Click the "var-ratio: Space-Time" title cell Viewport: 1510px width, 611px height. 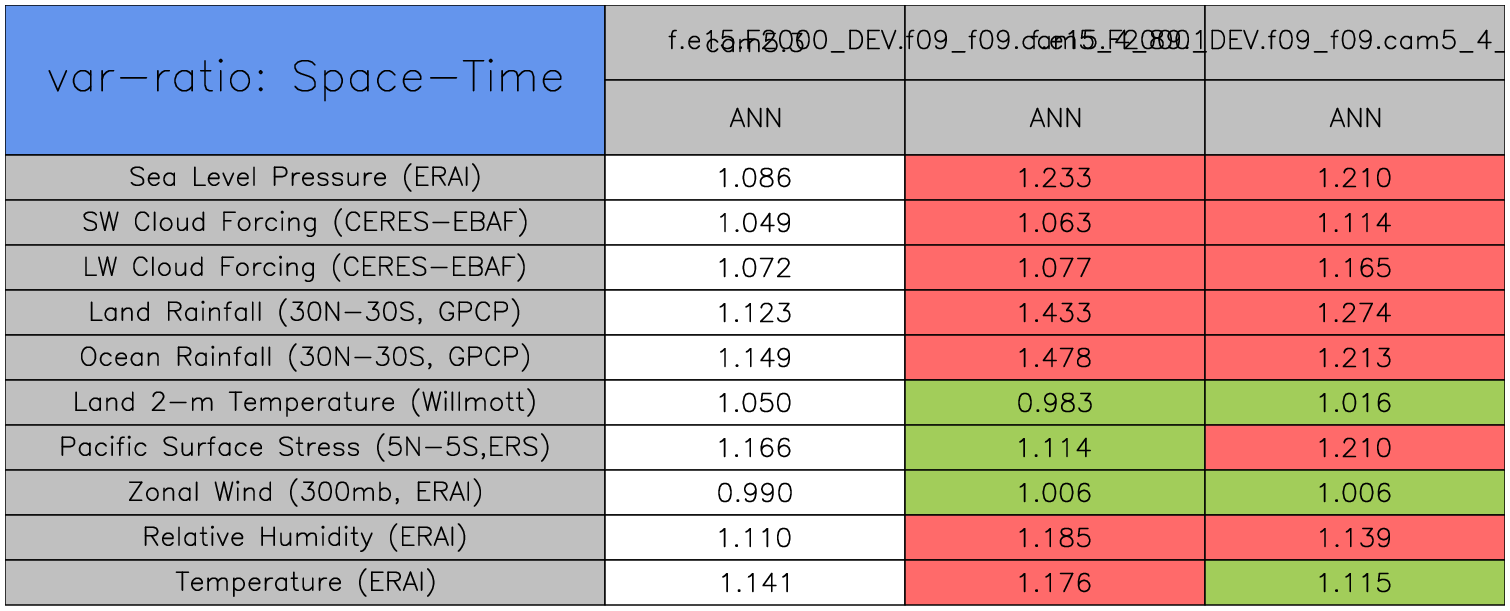(x=305, y=80)
